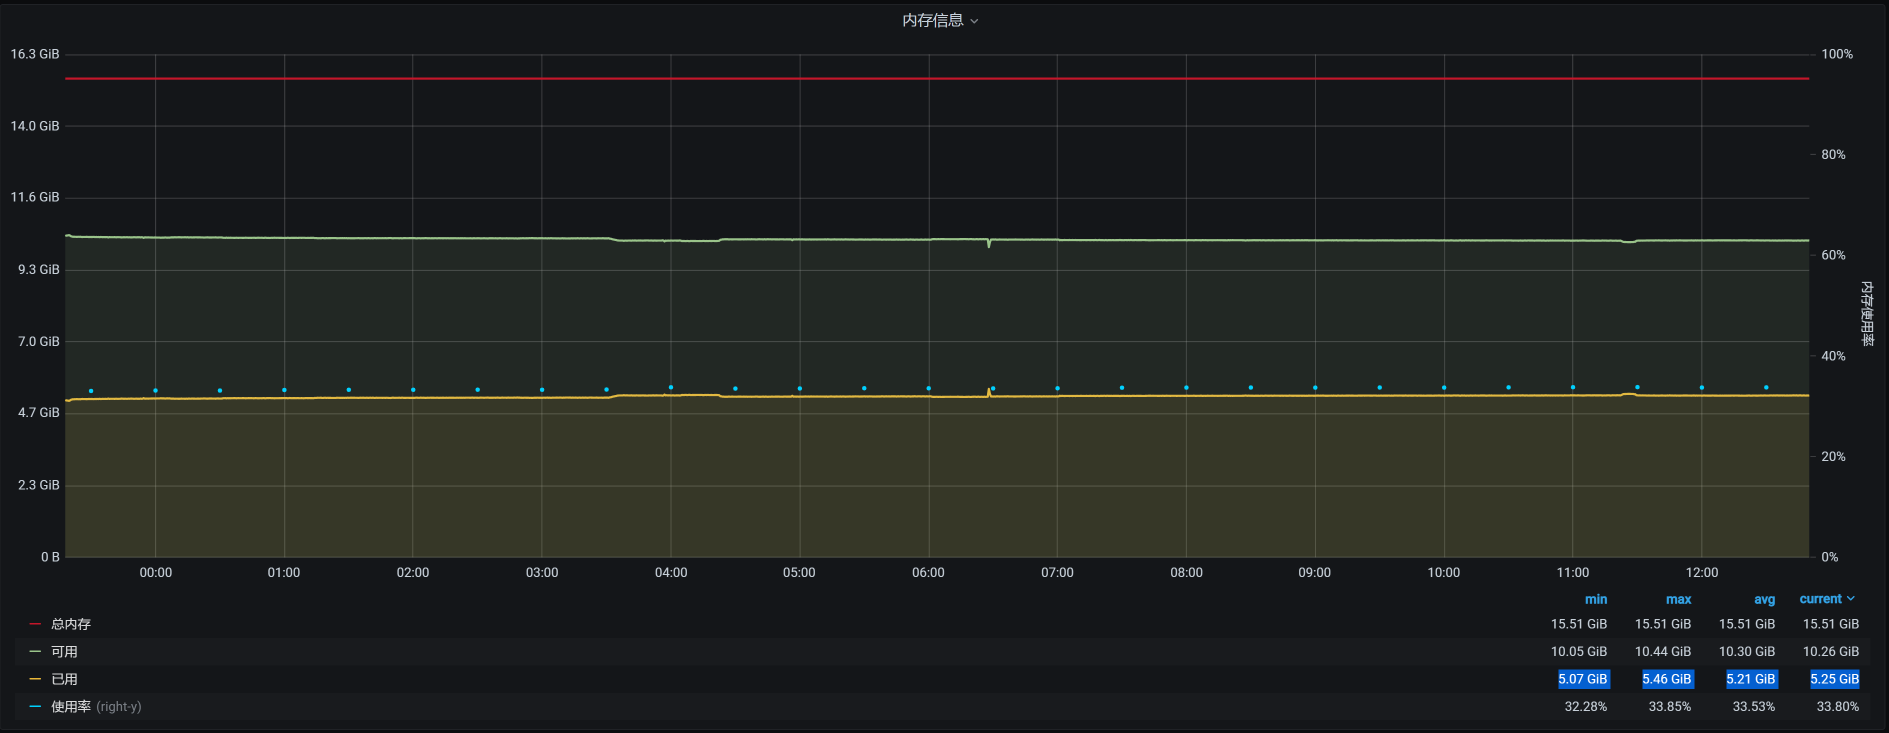Sort the legend by the min column

(x=1595, y=599)
